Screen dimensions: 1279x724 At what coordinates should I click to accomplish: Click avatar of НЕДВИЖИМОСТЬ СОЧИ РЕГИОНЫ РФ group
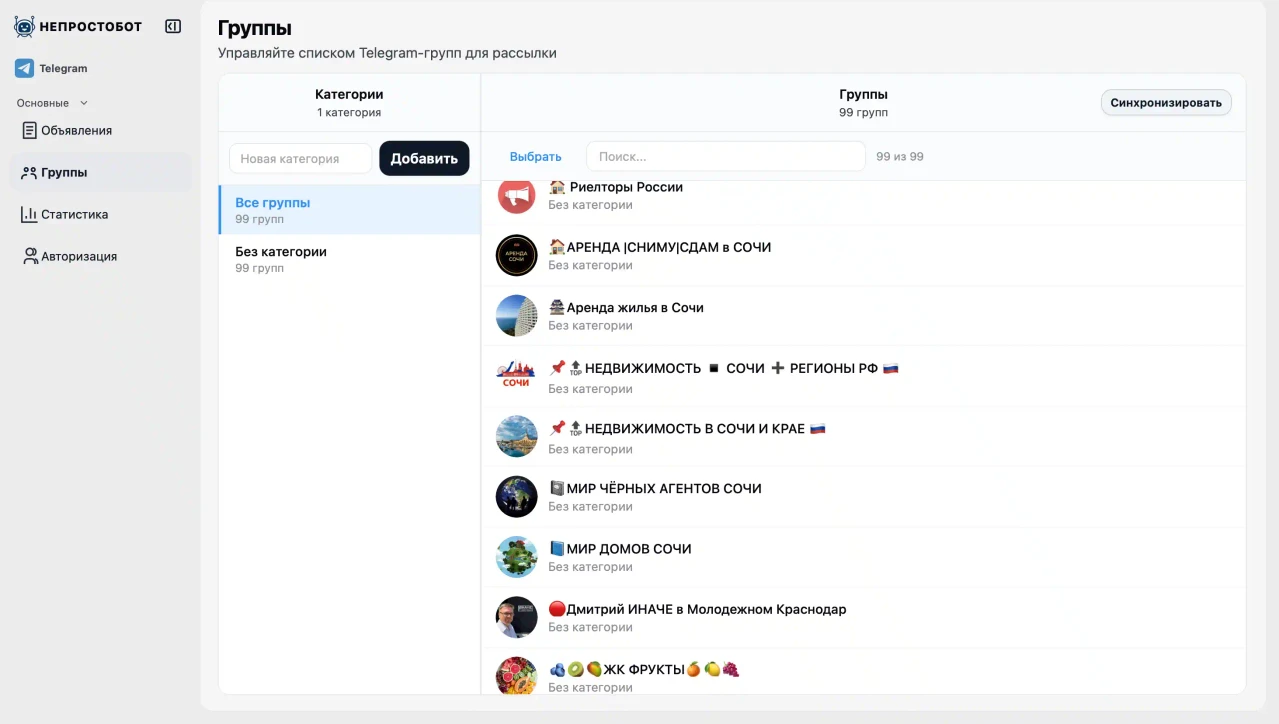(517, 376)
